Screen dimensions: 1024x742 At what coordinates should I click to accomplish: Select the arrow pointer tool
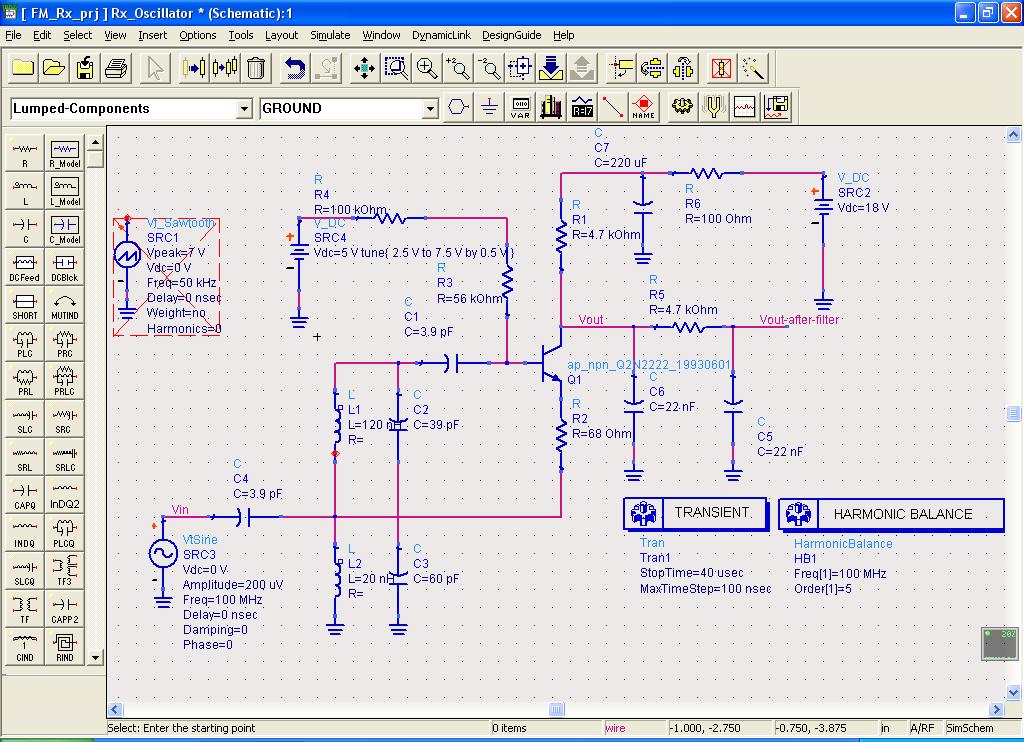(x=155, y=68)
